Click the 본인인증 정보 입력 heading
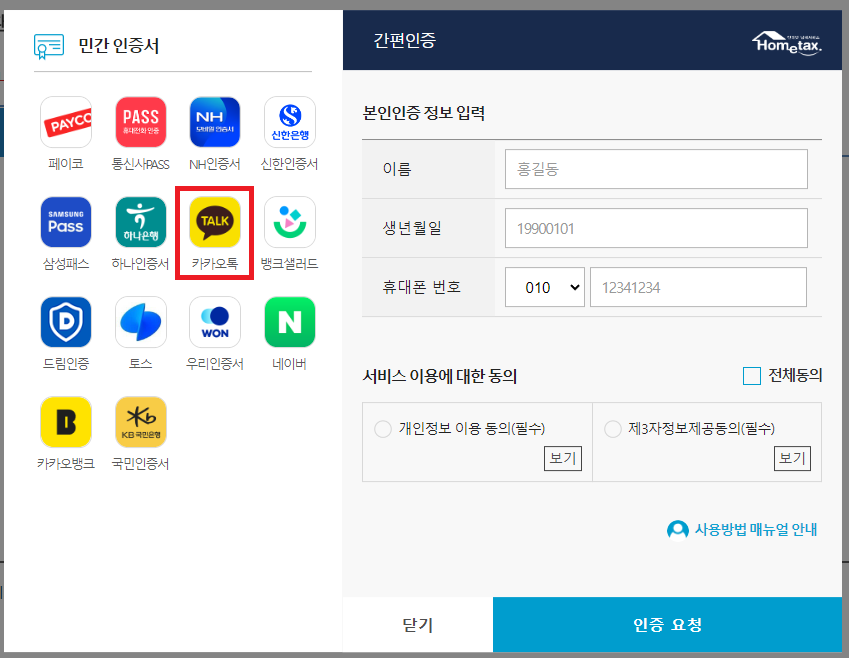 pyautogui.click(x=423, y=113)
